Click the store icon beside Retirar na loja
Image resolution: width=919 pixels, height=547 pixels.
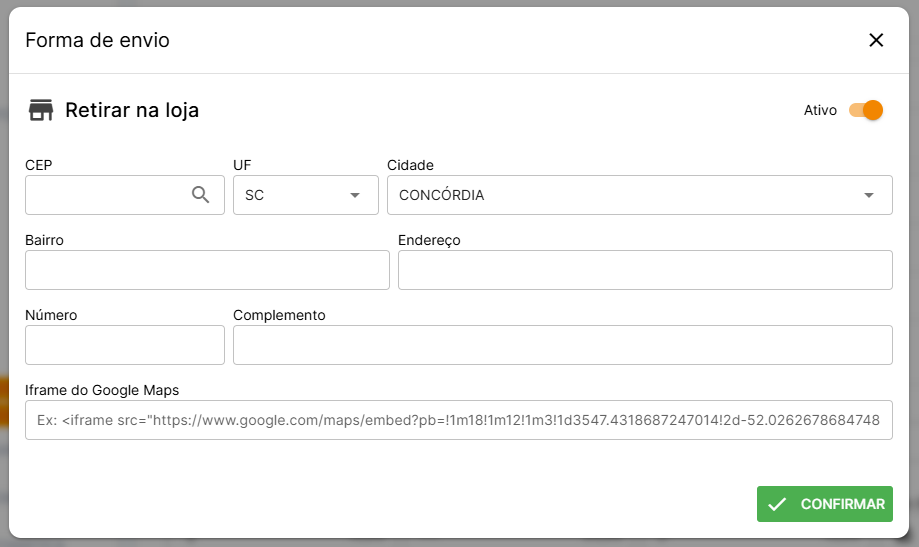[x=41, y=110]
